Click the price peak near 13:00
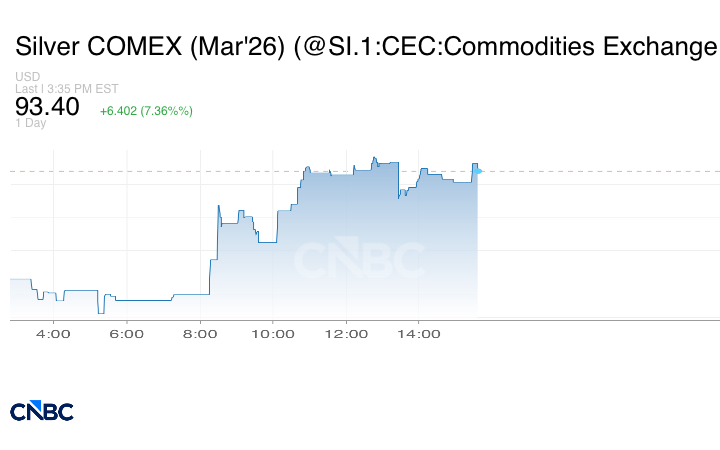720x450 pixels. point(374,158)
